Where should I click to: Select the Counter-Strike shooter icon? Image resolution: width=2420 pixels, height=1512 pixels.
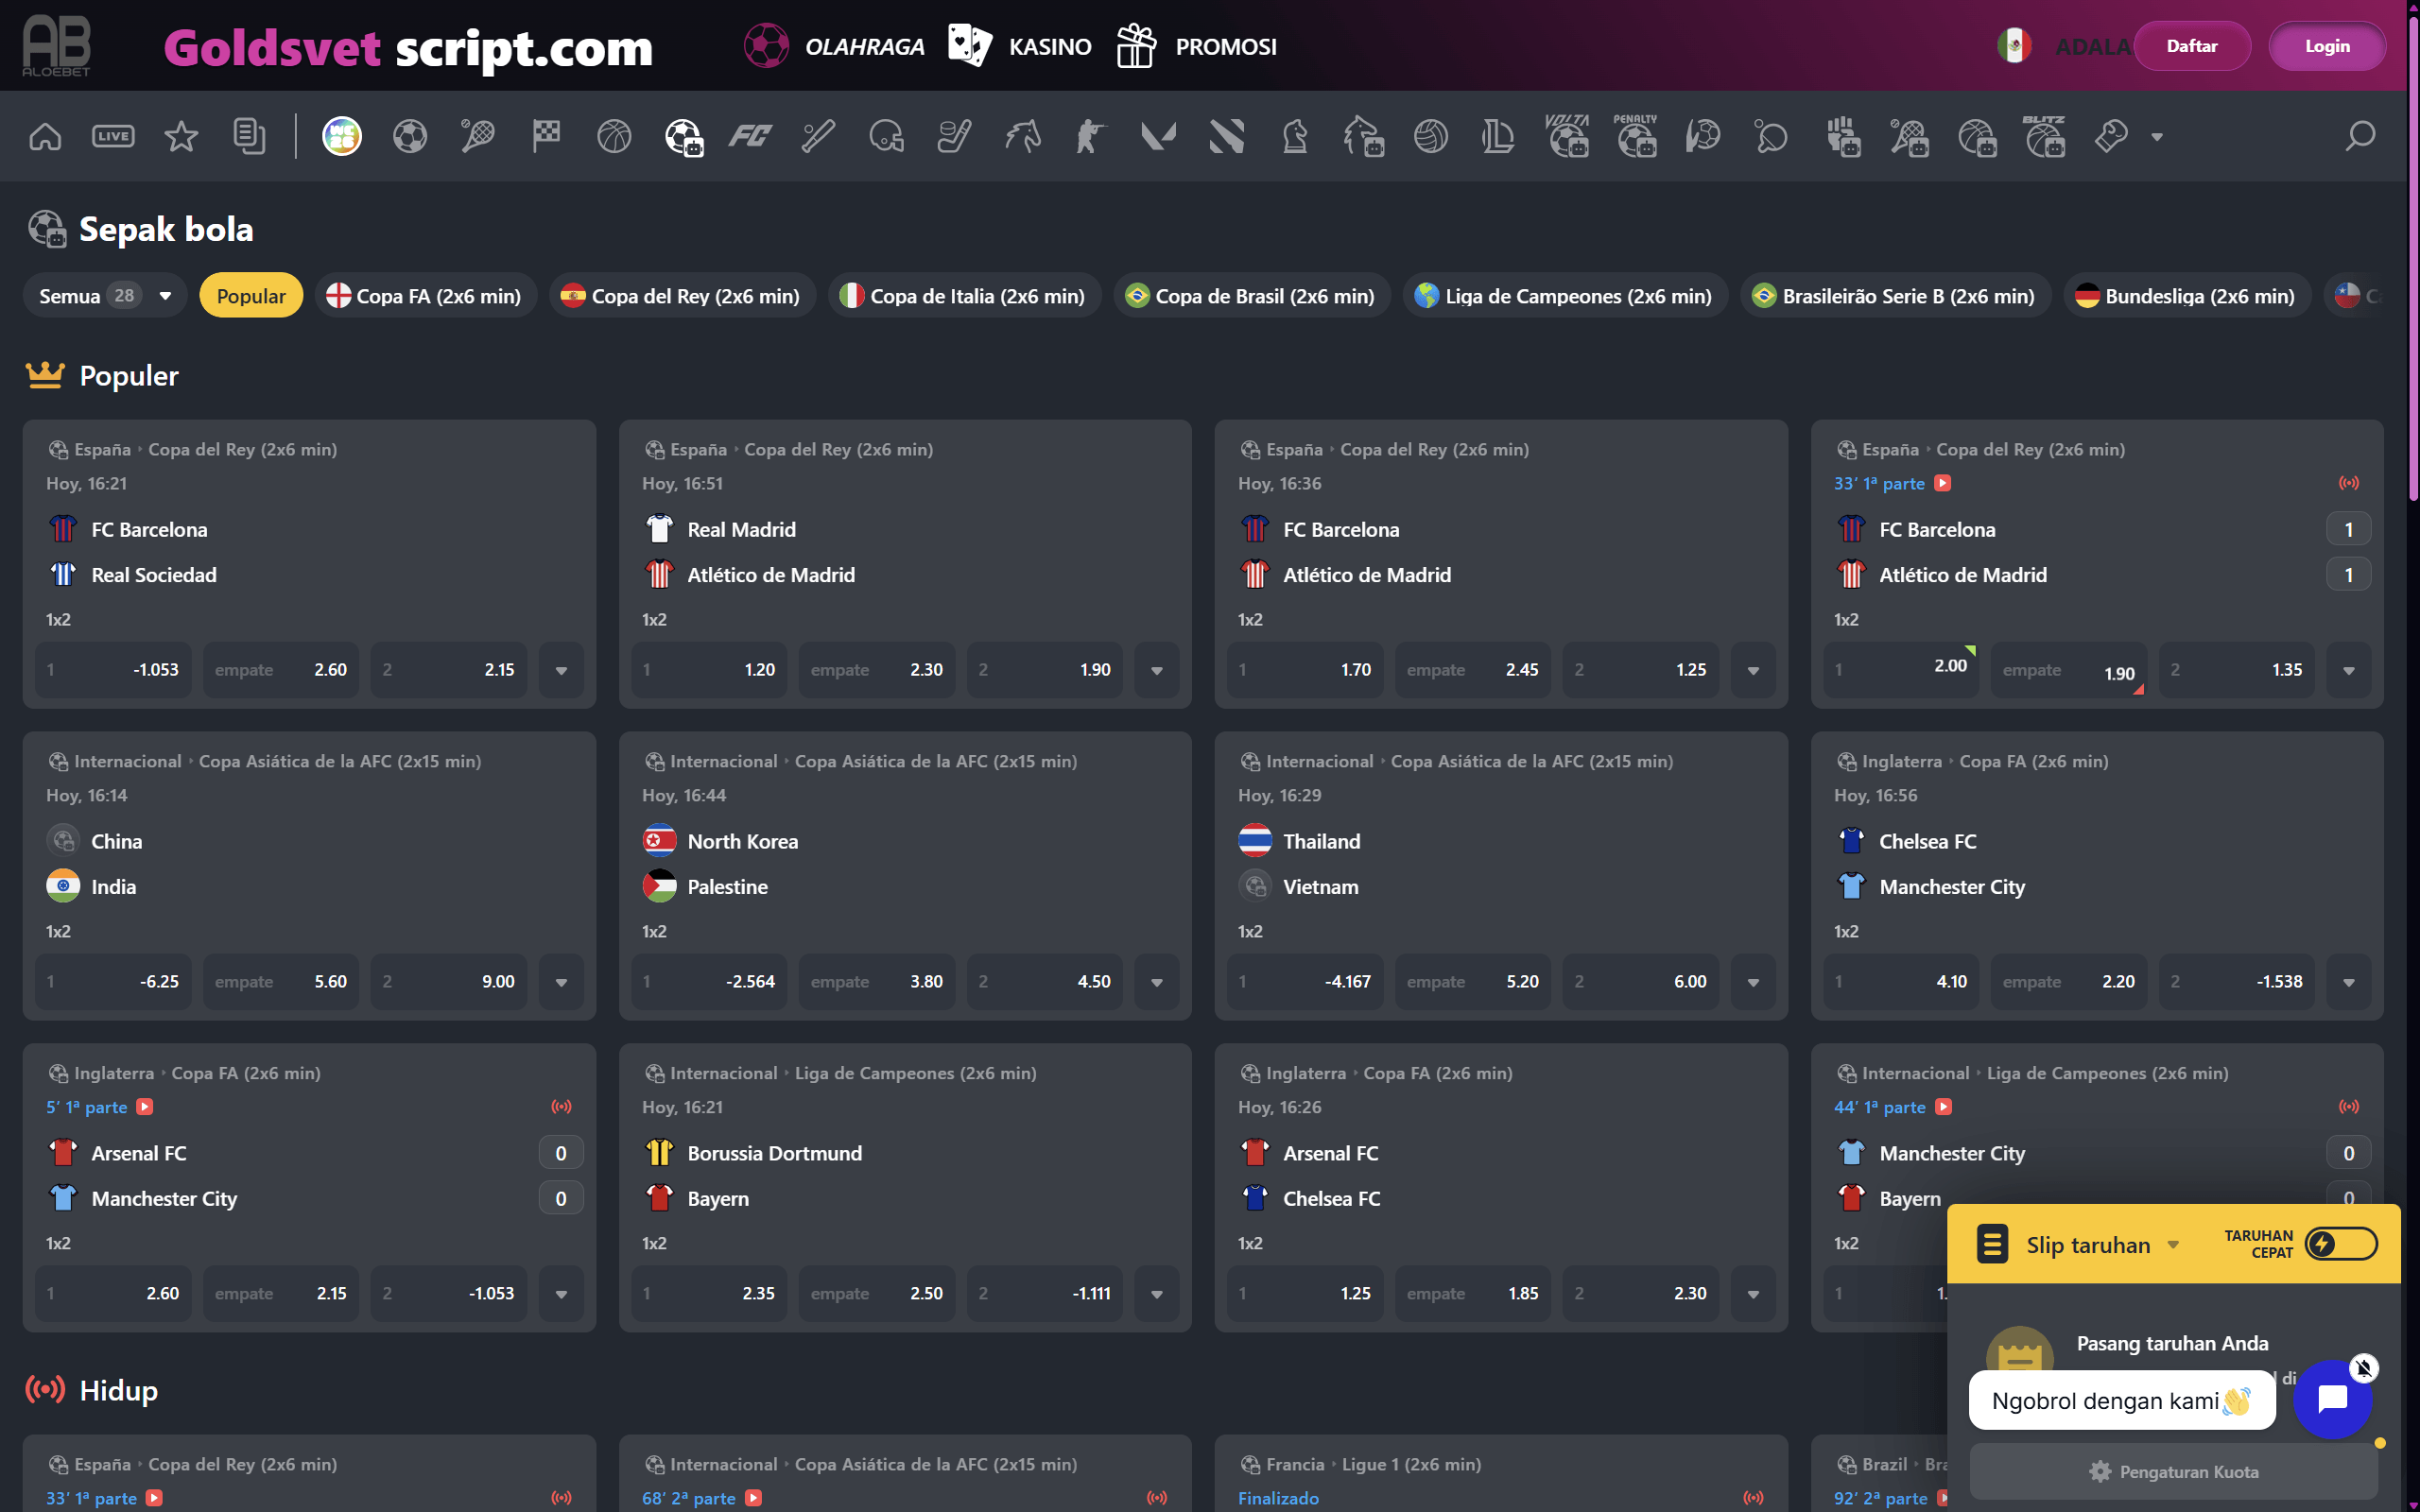(1090, 136)
